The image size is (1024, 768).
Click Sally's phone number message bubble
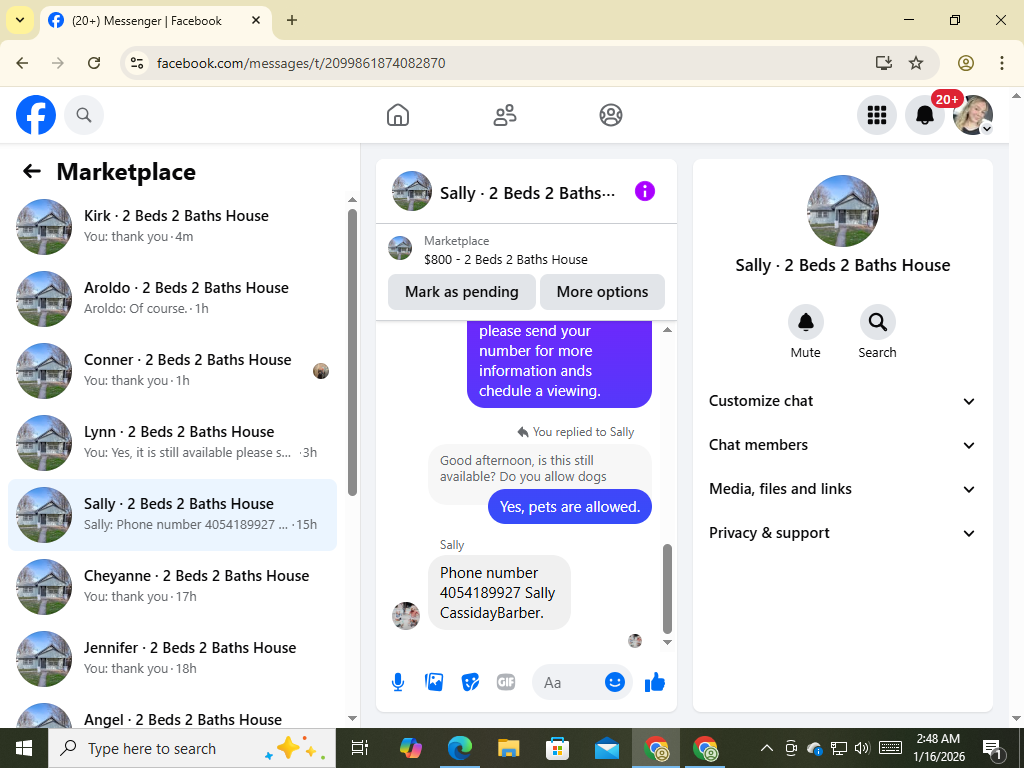[x=499, y=593]
